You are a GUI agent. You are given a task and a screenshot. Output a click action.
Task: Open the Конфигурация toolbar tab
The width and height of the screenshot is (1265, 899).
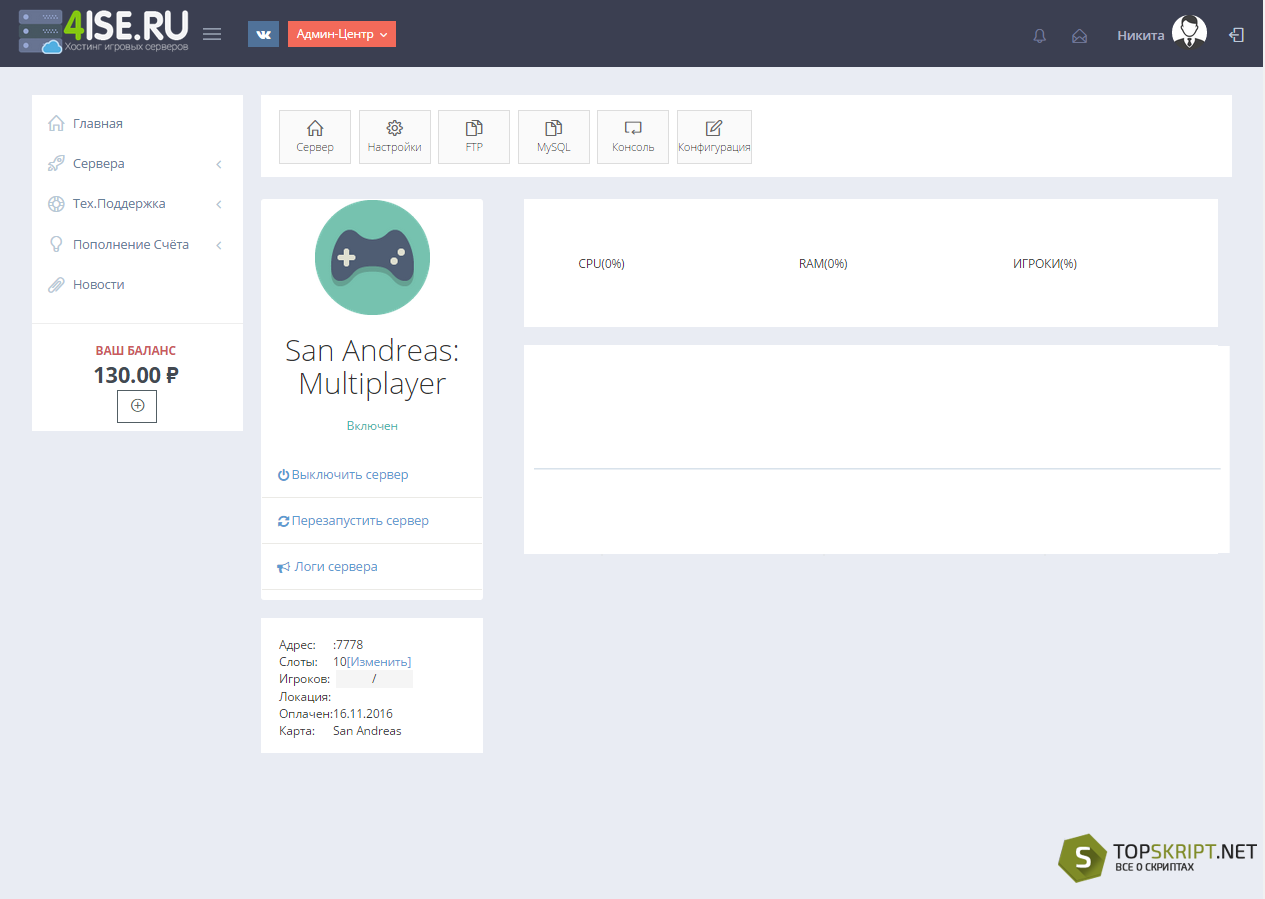click(x=714, y=137)
